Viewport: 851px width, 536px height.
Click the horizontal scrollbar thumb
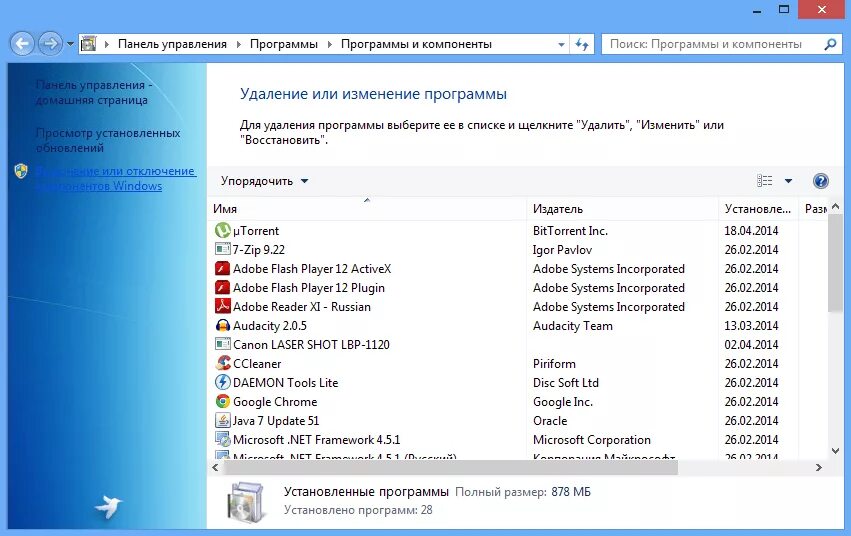450,467
